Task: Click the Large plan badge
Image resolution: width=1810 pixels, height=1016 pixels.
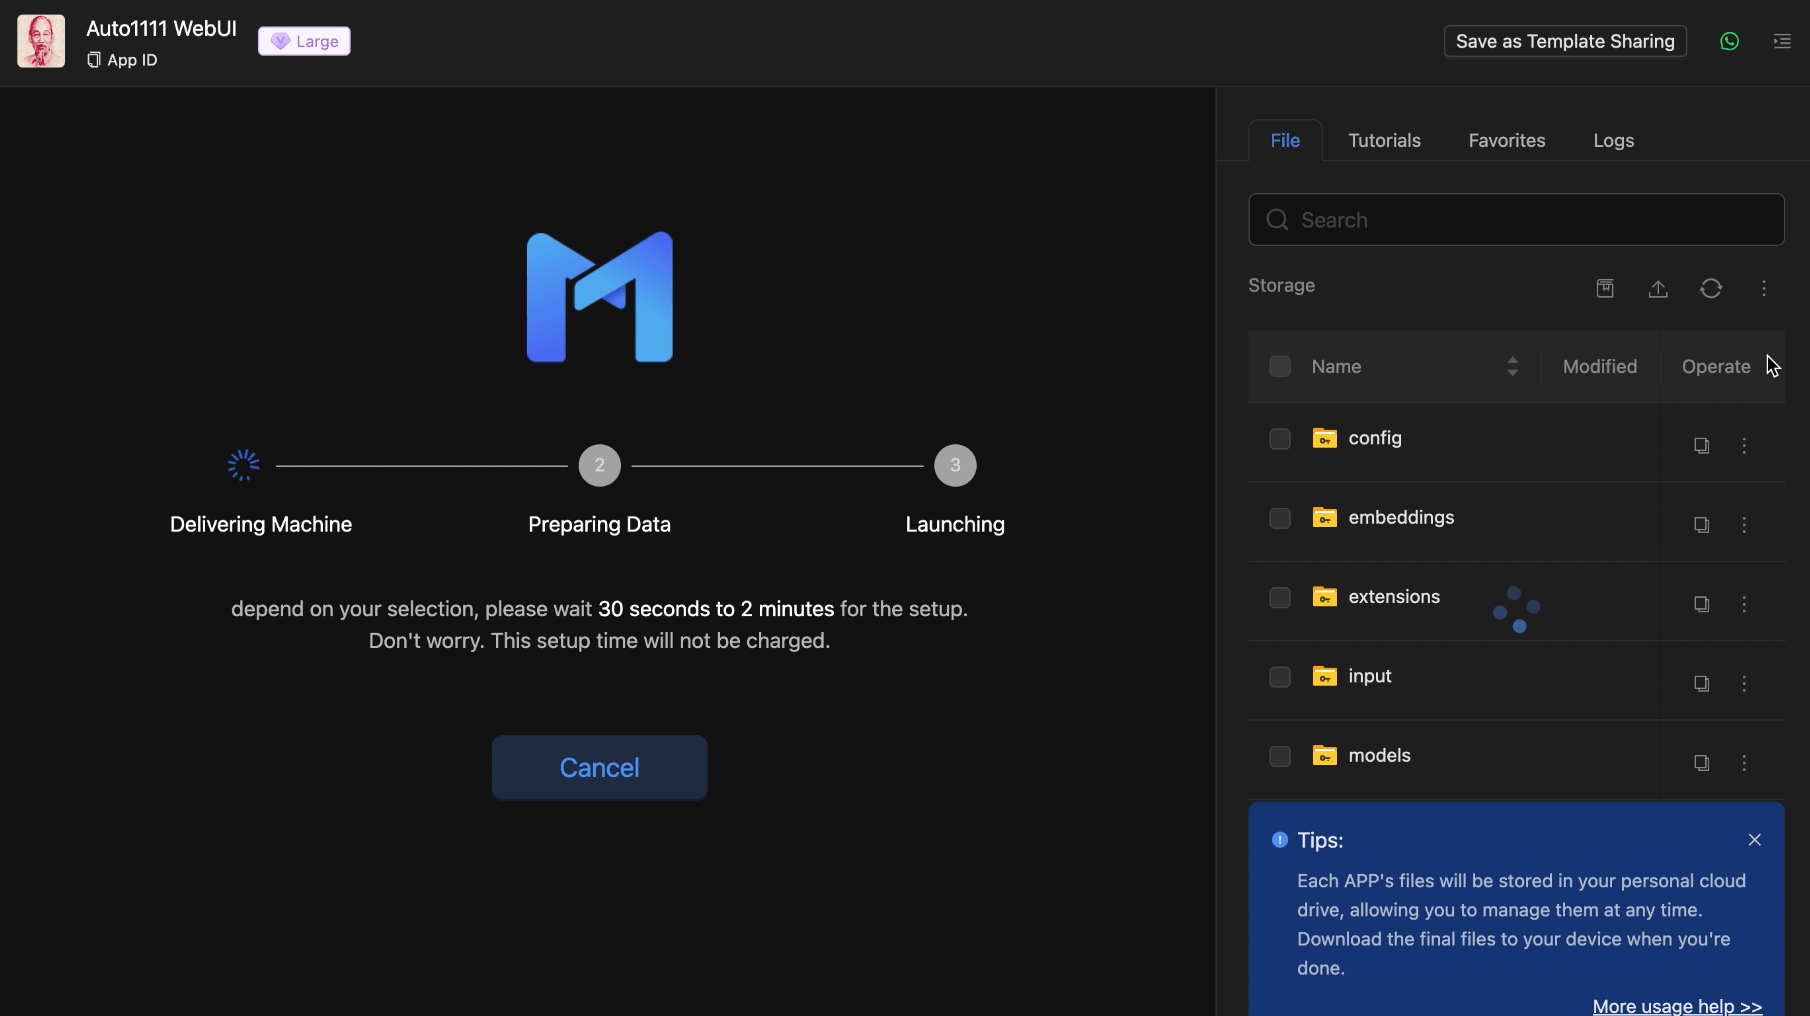Action: coord(304,41)
